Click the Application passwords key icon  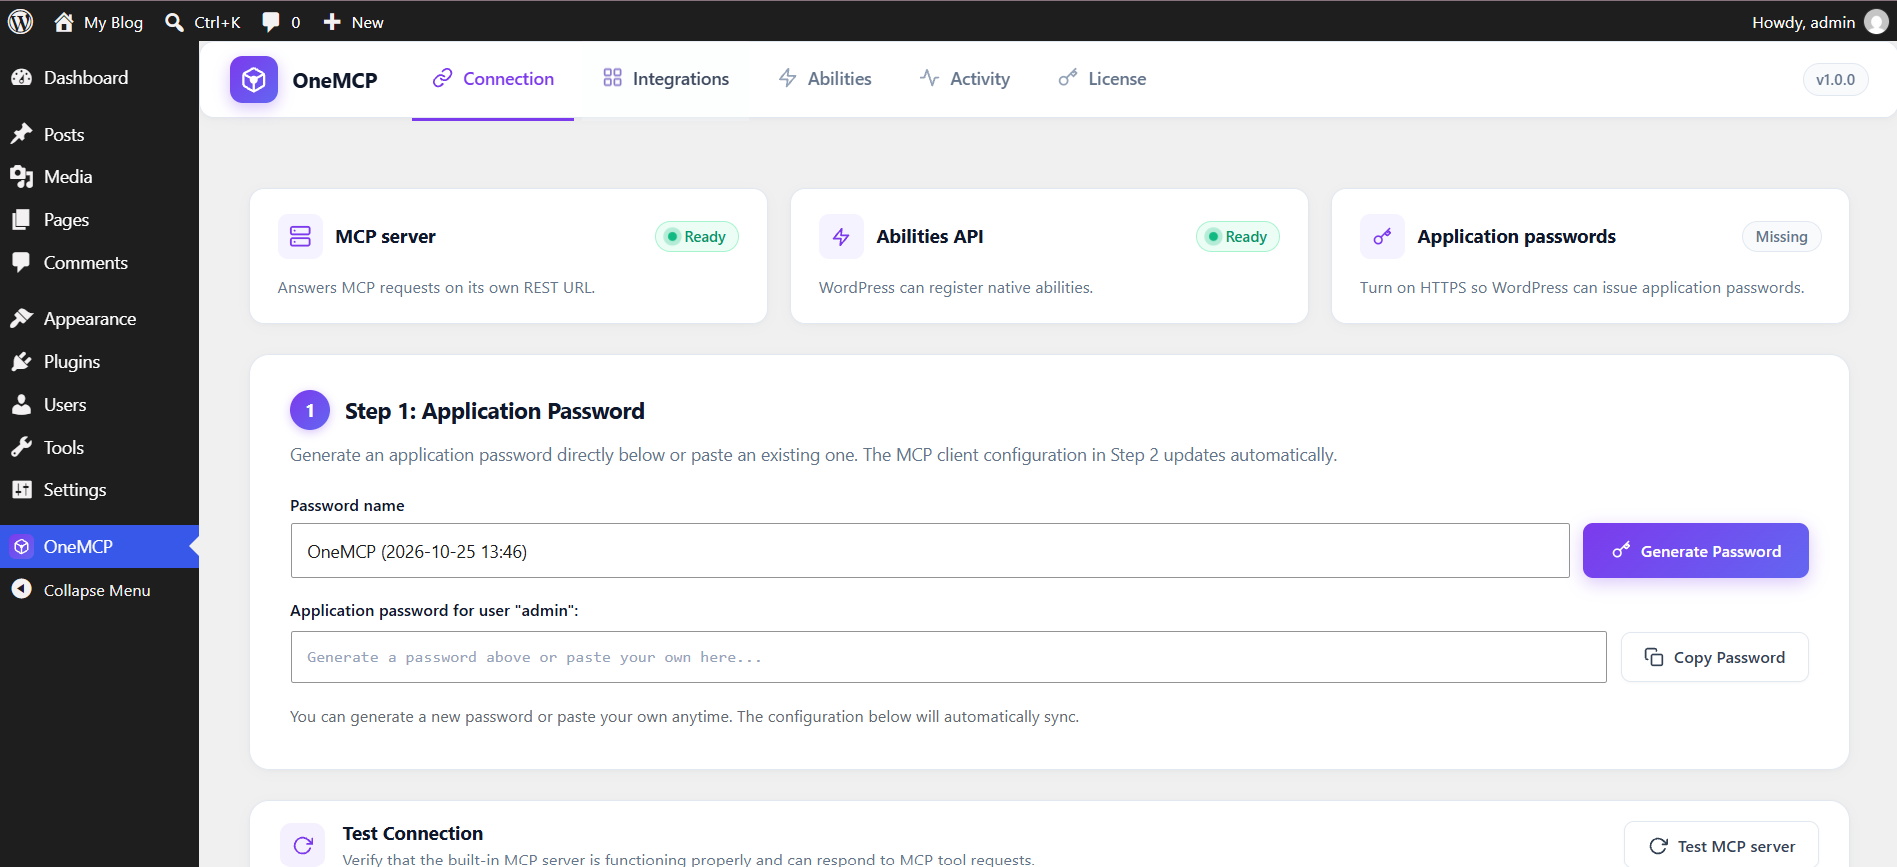click(x=1382, y=237)
